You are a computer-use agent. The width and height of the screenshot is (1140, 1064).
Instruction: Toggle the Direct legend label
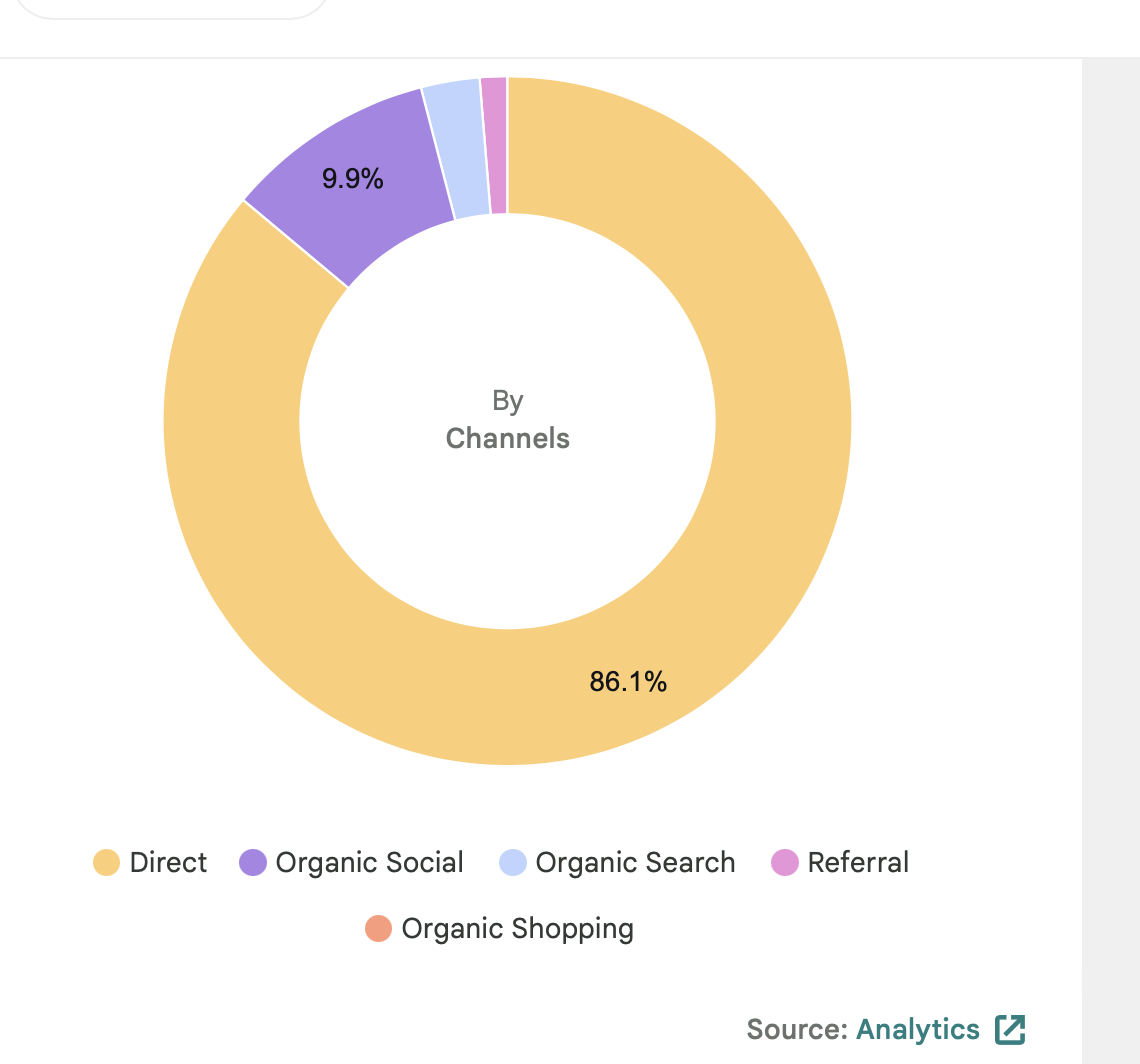coord(168,863)
